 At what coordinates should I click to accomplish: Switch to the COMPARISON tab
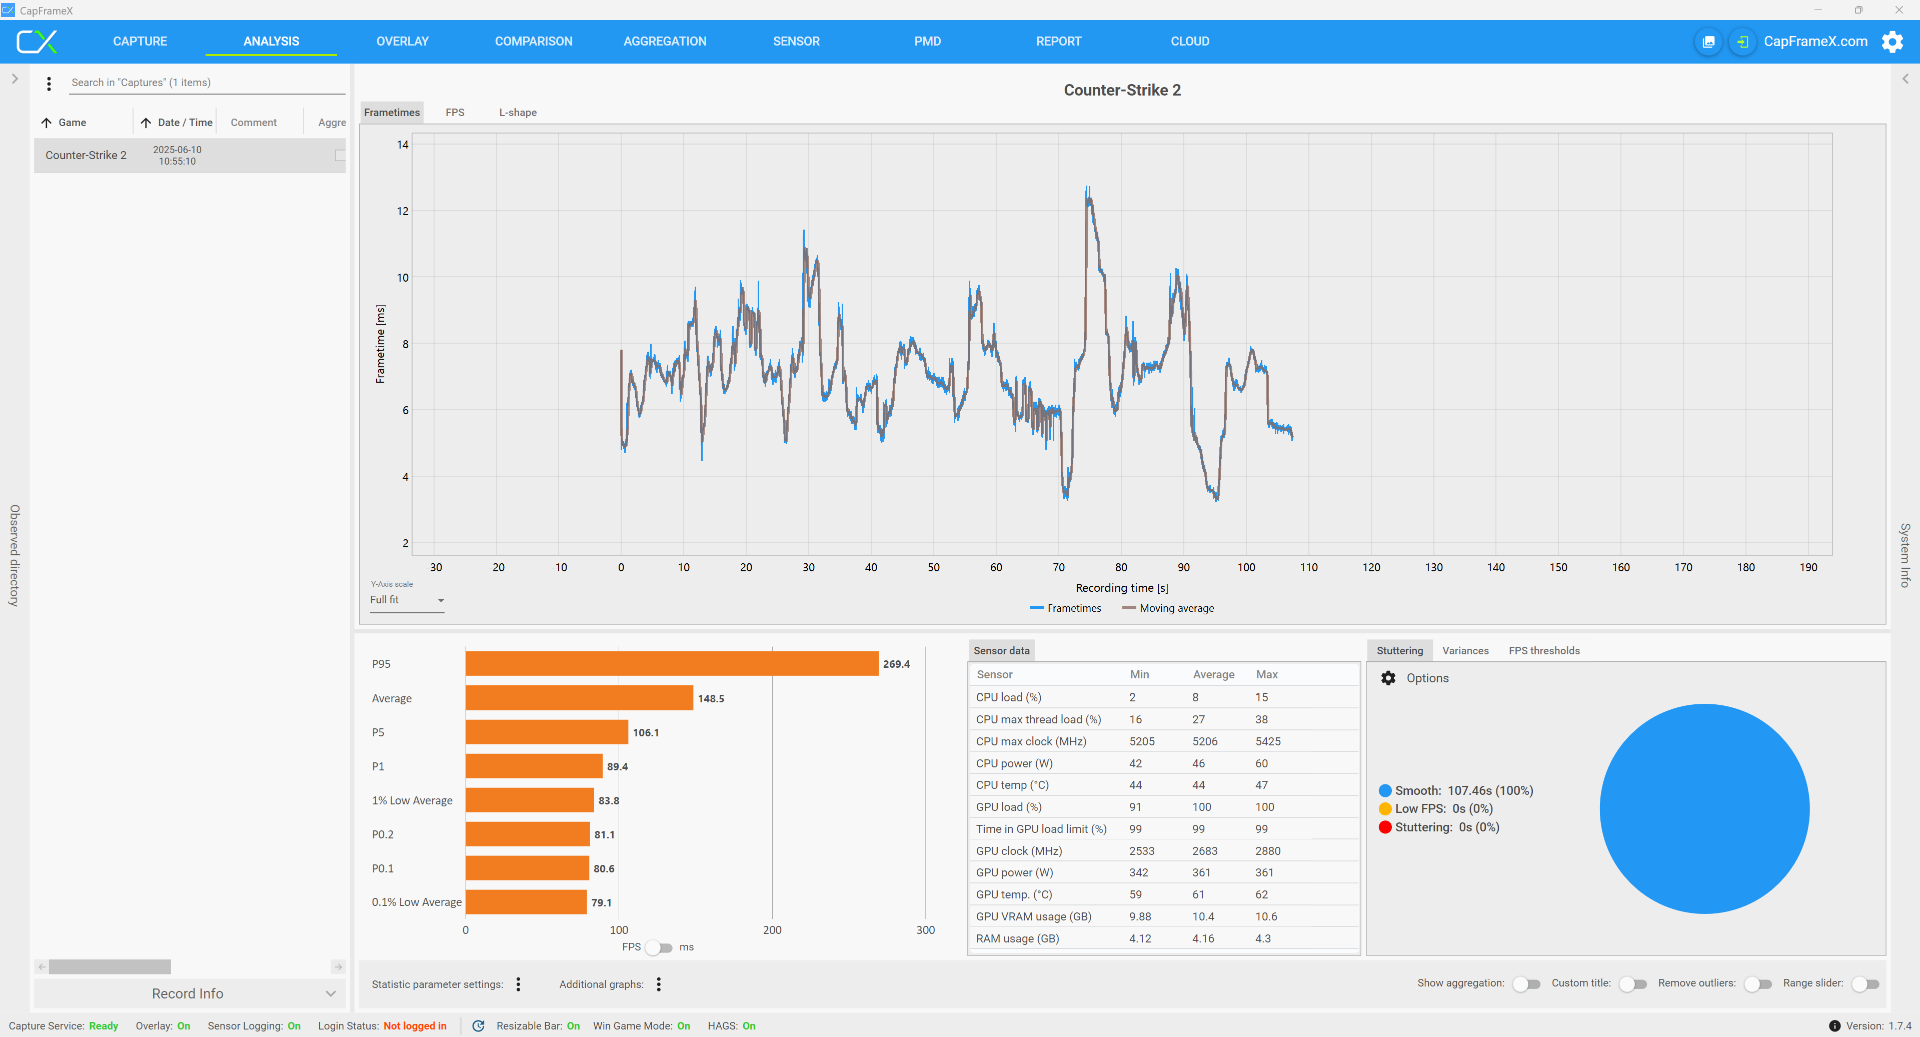(x=534, y=41)
